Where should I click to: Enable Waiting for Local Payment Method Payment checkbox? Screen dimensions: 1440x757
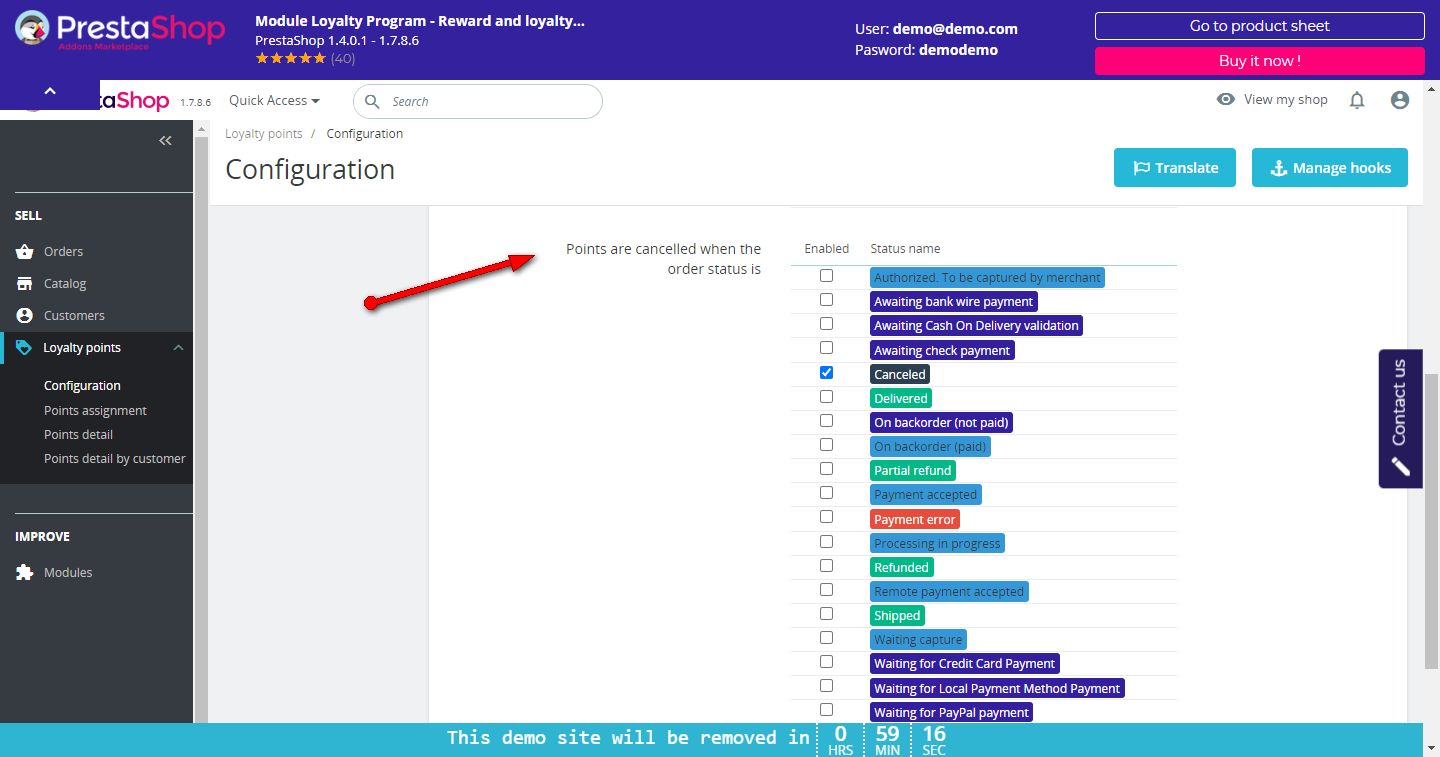tap(826, 685)
